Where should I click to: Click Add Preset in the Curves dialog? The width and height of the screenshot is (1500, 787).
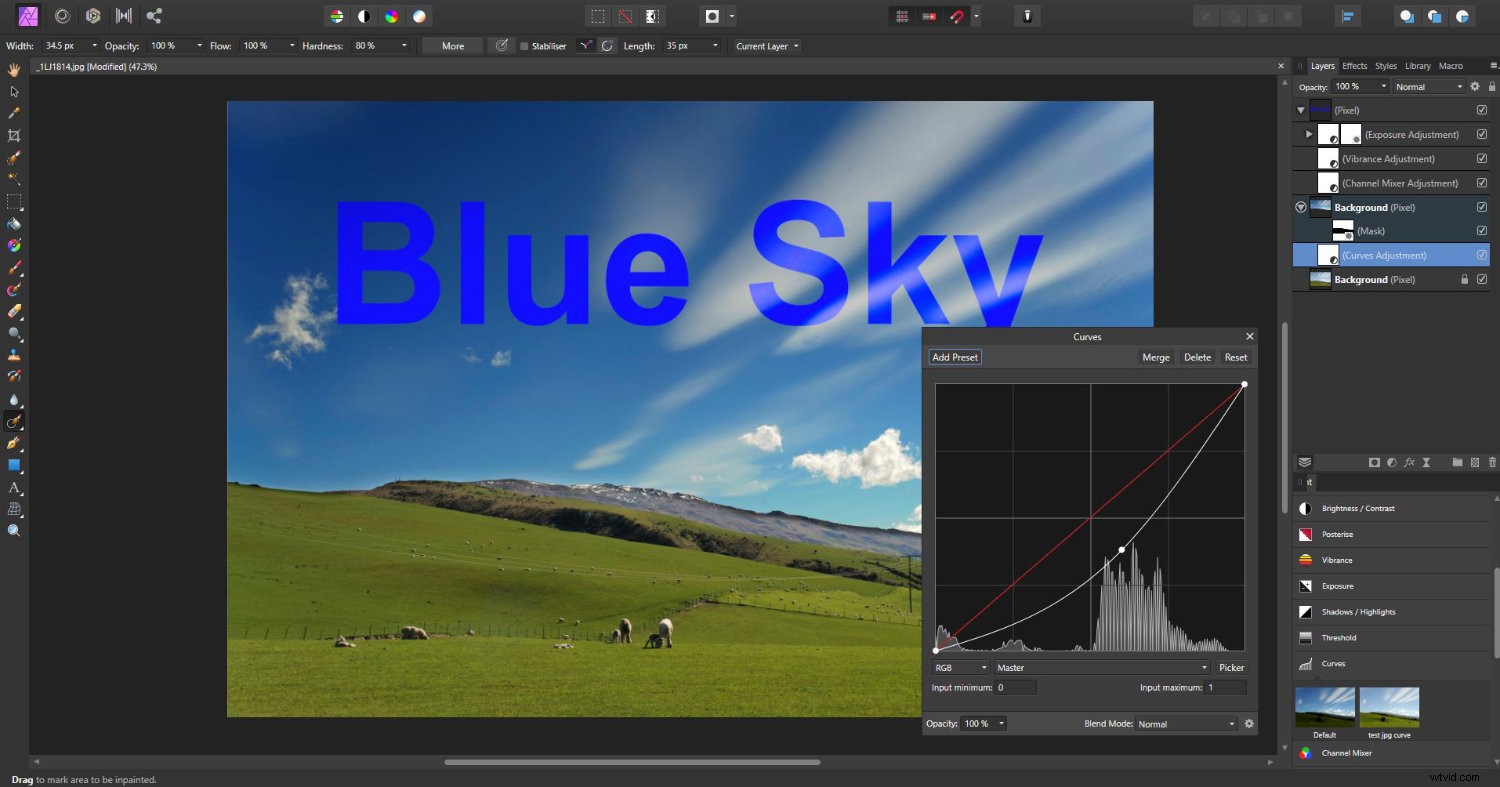pyautogui.click(x=954, y=357)
